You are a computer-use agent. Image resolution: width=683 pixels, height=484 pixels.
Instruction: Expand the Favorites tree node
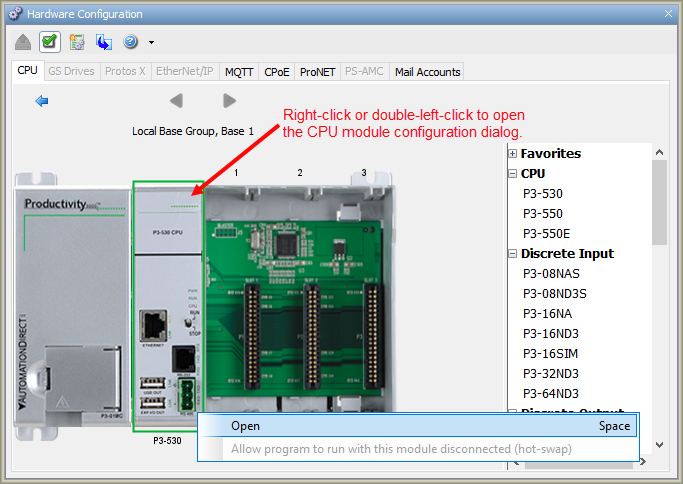pyautogui.click(x=513, y=154)
